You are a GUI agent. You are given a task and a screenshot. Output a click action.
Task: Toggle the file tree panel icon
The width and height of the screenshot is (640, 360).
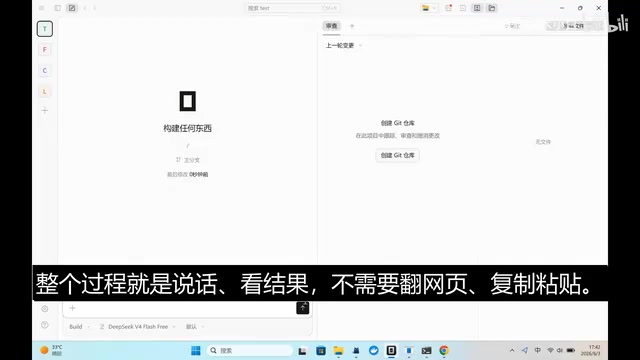click(x=492, y=8)
